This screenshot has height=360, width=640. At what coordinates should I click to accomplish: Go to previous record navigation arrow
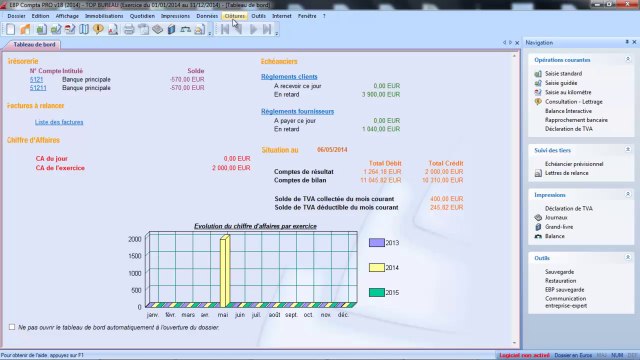point(239,29)
